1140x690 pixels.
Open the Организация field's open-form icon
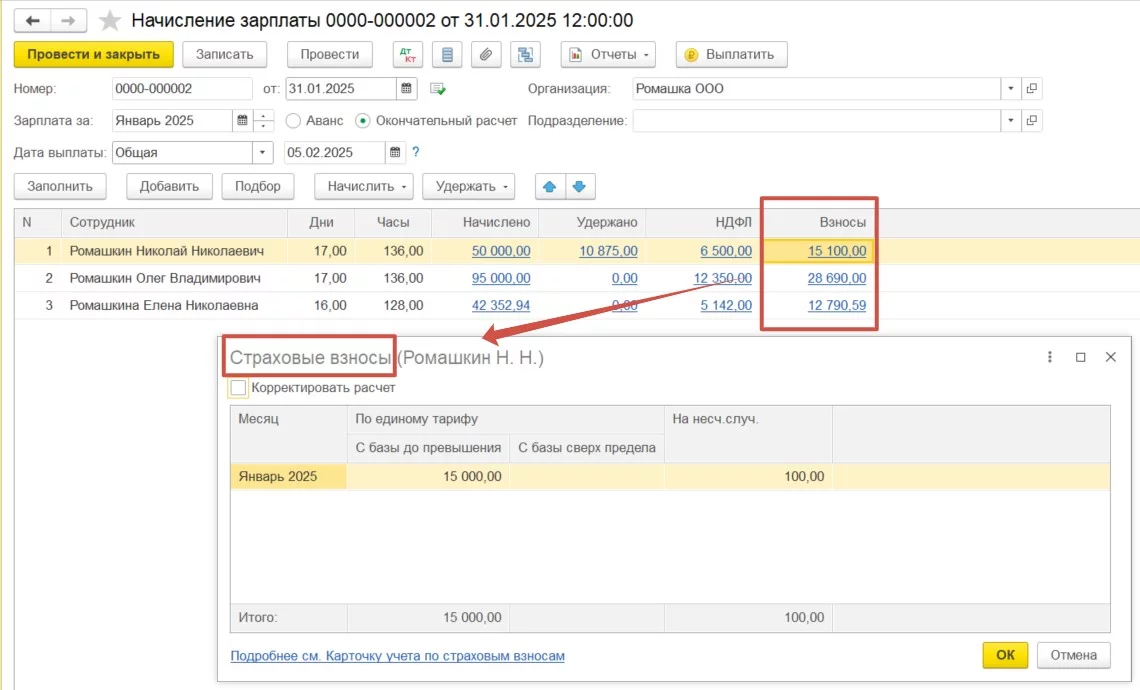tap(1032, 89)
